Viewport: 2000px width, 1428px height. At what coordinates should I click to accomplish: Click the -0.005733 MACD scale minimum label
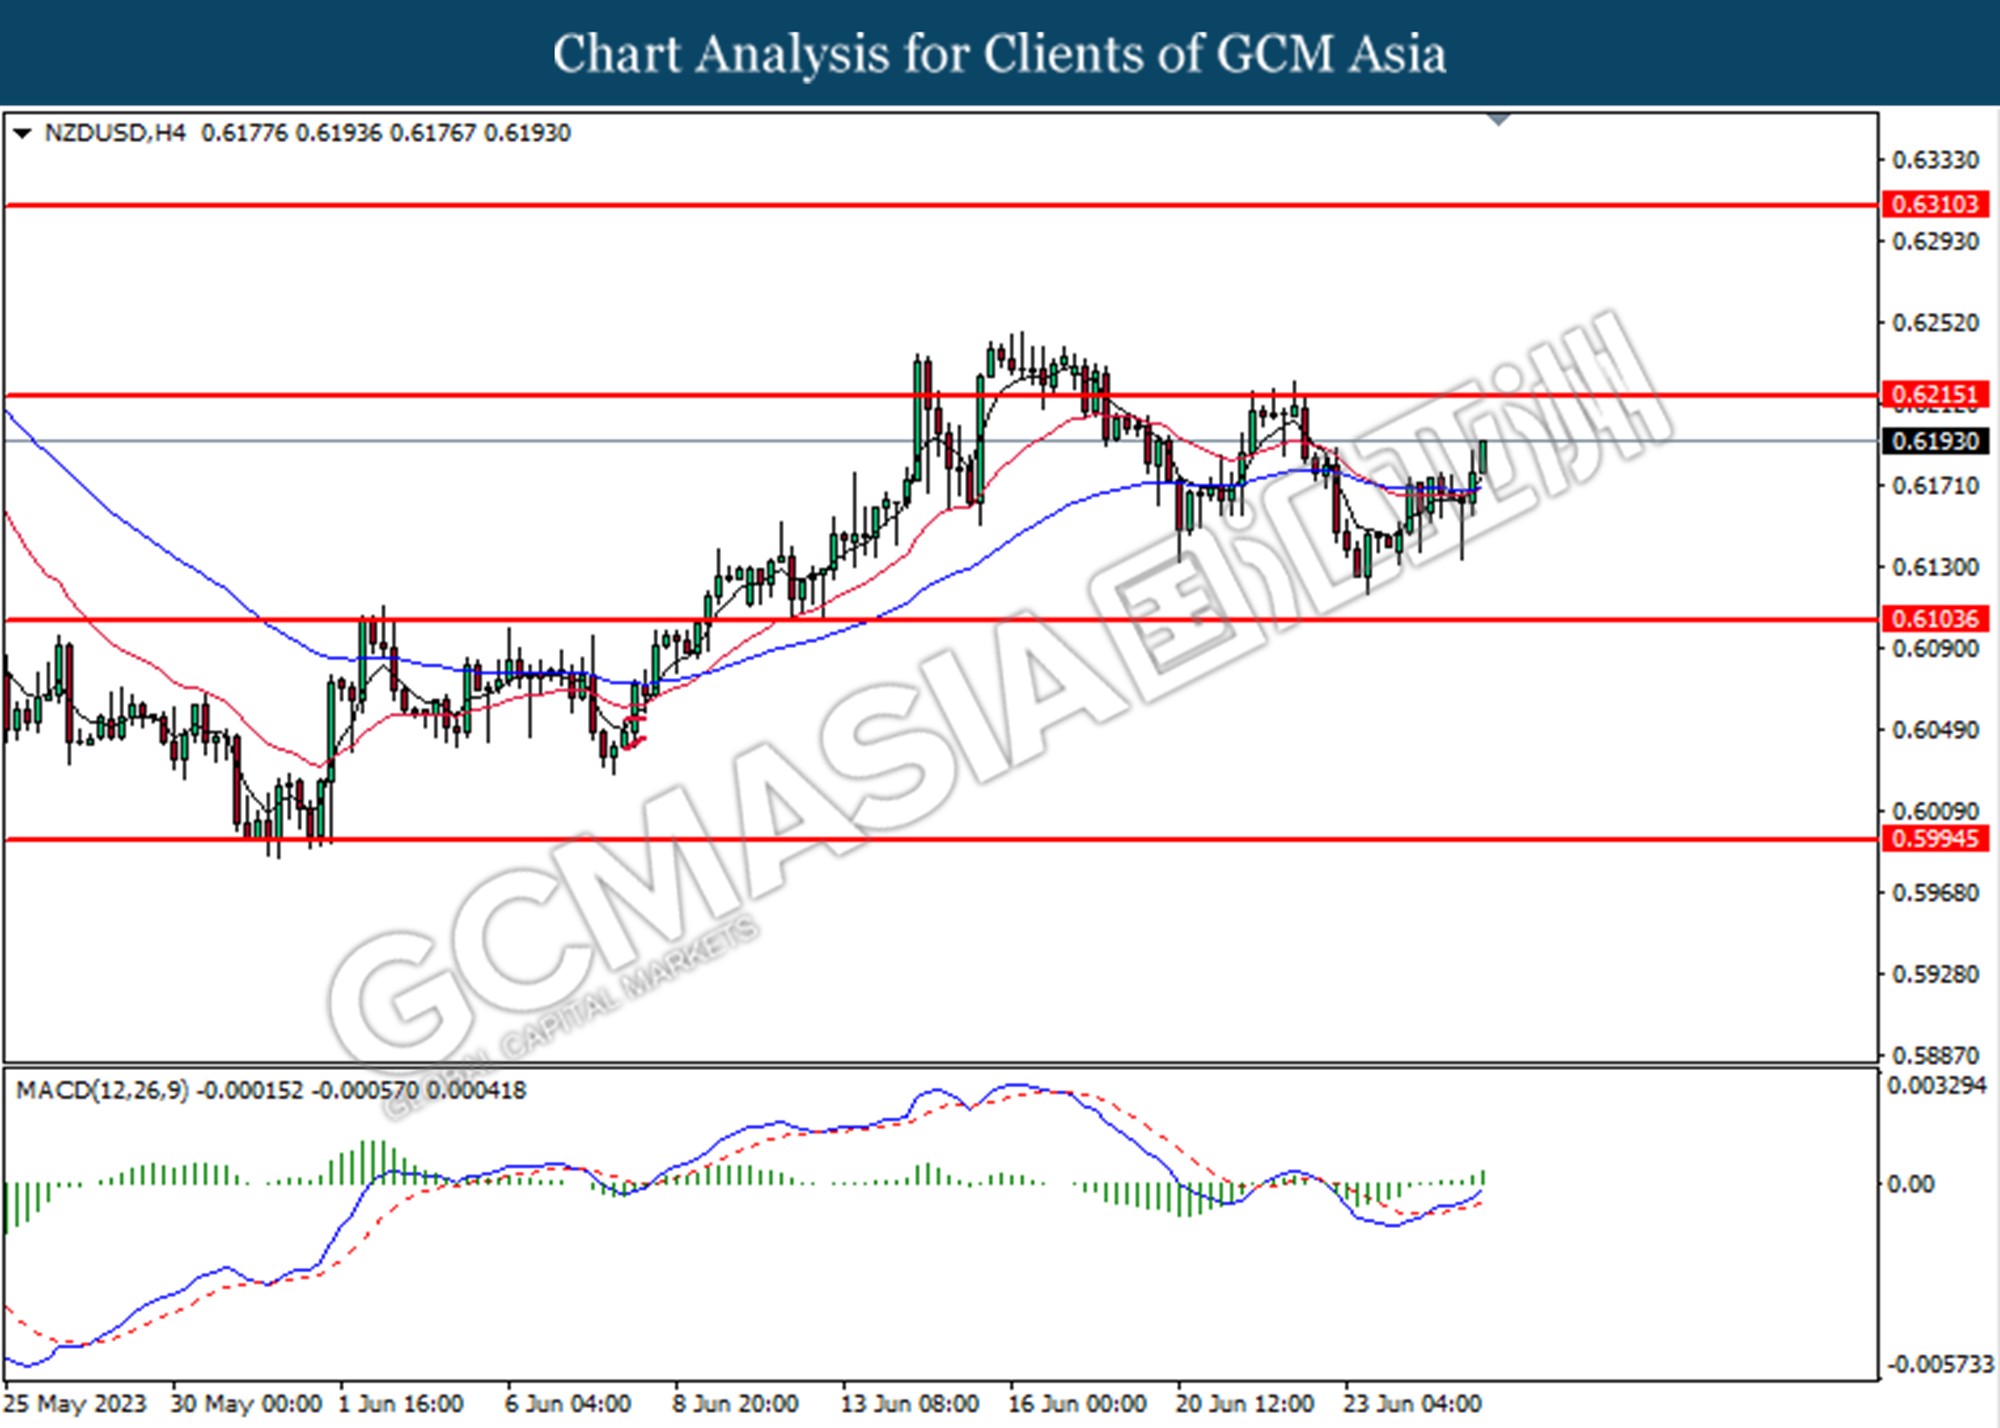(1938, 1364)
